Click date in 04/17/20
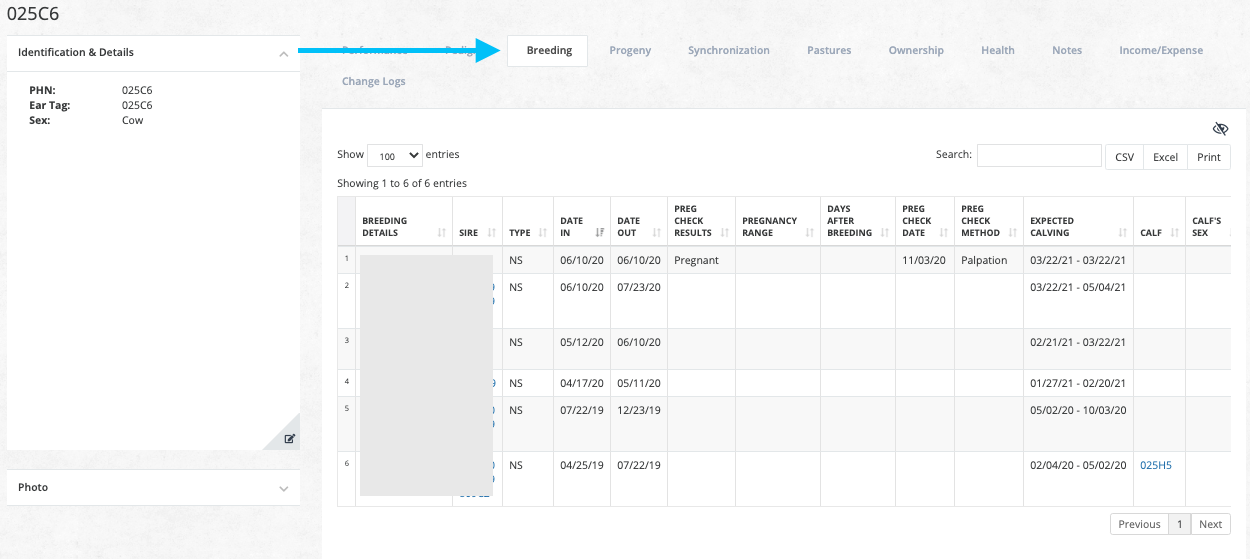1250x559 pixels. (582, 384)
